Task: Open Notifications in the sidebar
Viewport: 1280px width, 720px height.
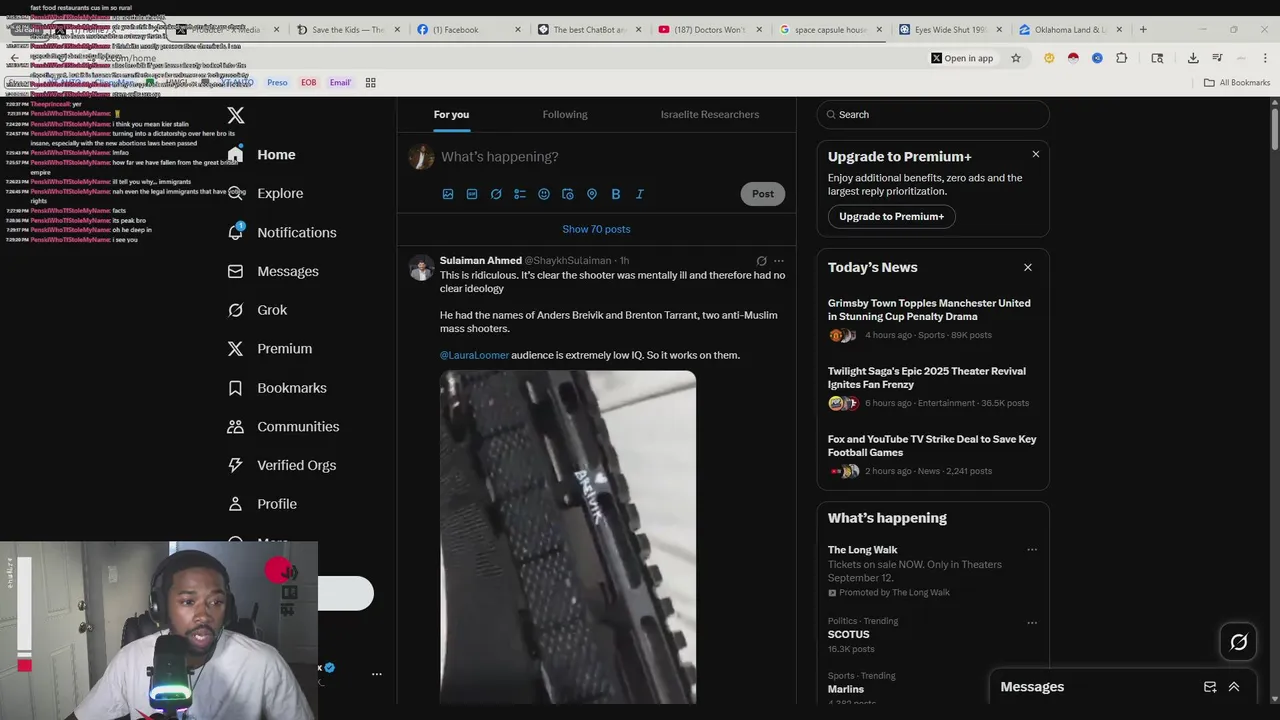Action: tap(283, 232)
